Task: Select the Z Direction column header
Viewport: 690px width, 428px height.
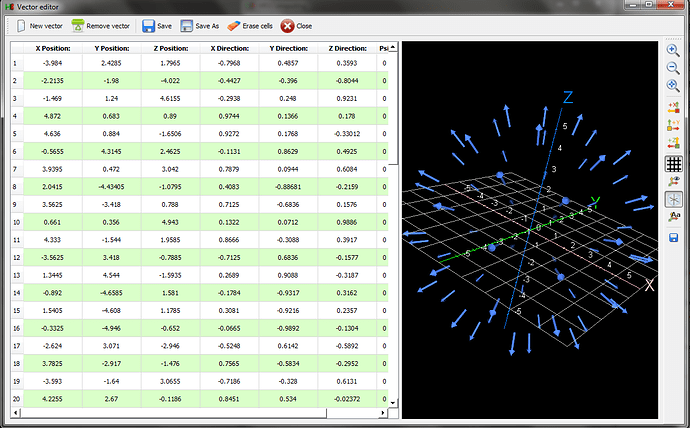Action: coord(347,48)
